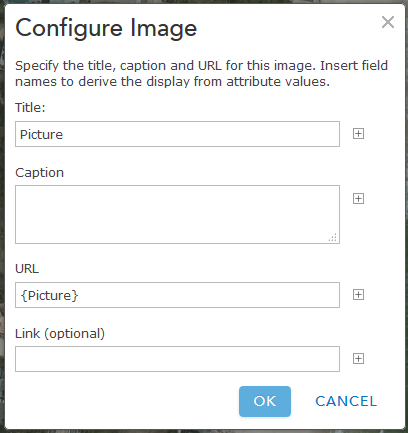The width and height of the screenshot is (408, 433).
Task: Click the instruction paragraph about attribute values
Action: pos(201,73)
